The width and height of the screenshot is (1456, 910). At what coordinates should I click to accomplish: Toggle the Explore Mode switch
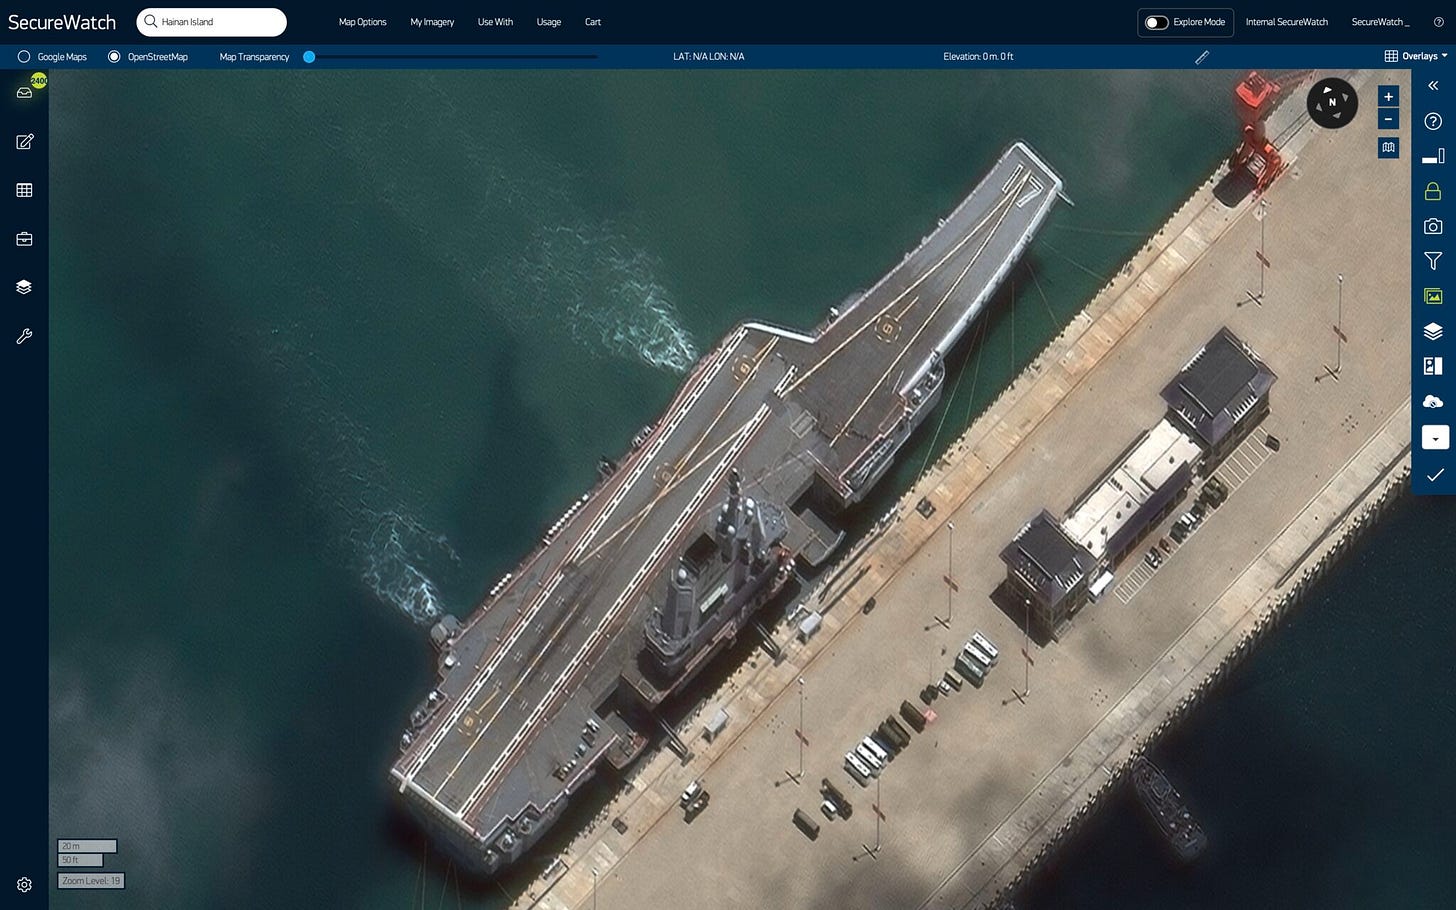tap(1157, 22)
